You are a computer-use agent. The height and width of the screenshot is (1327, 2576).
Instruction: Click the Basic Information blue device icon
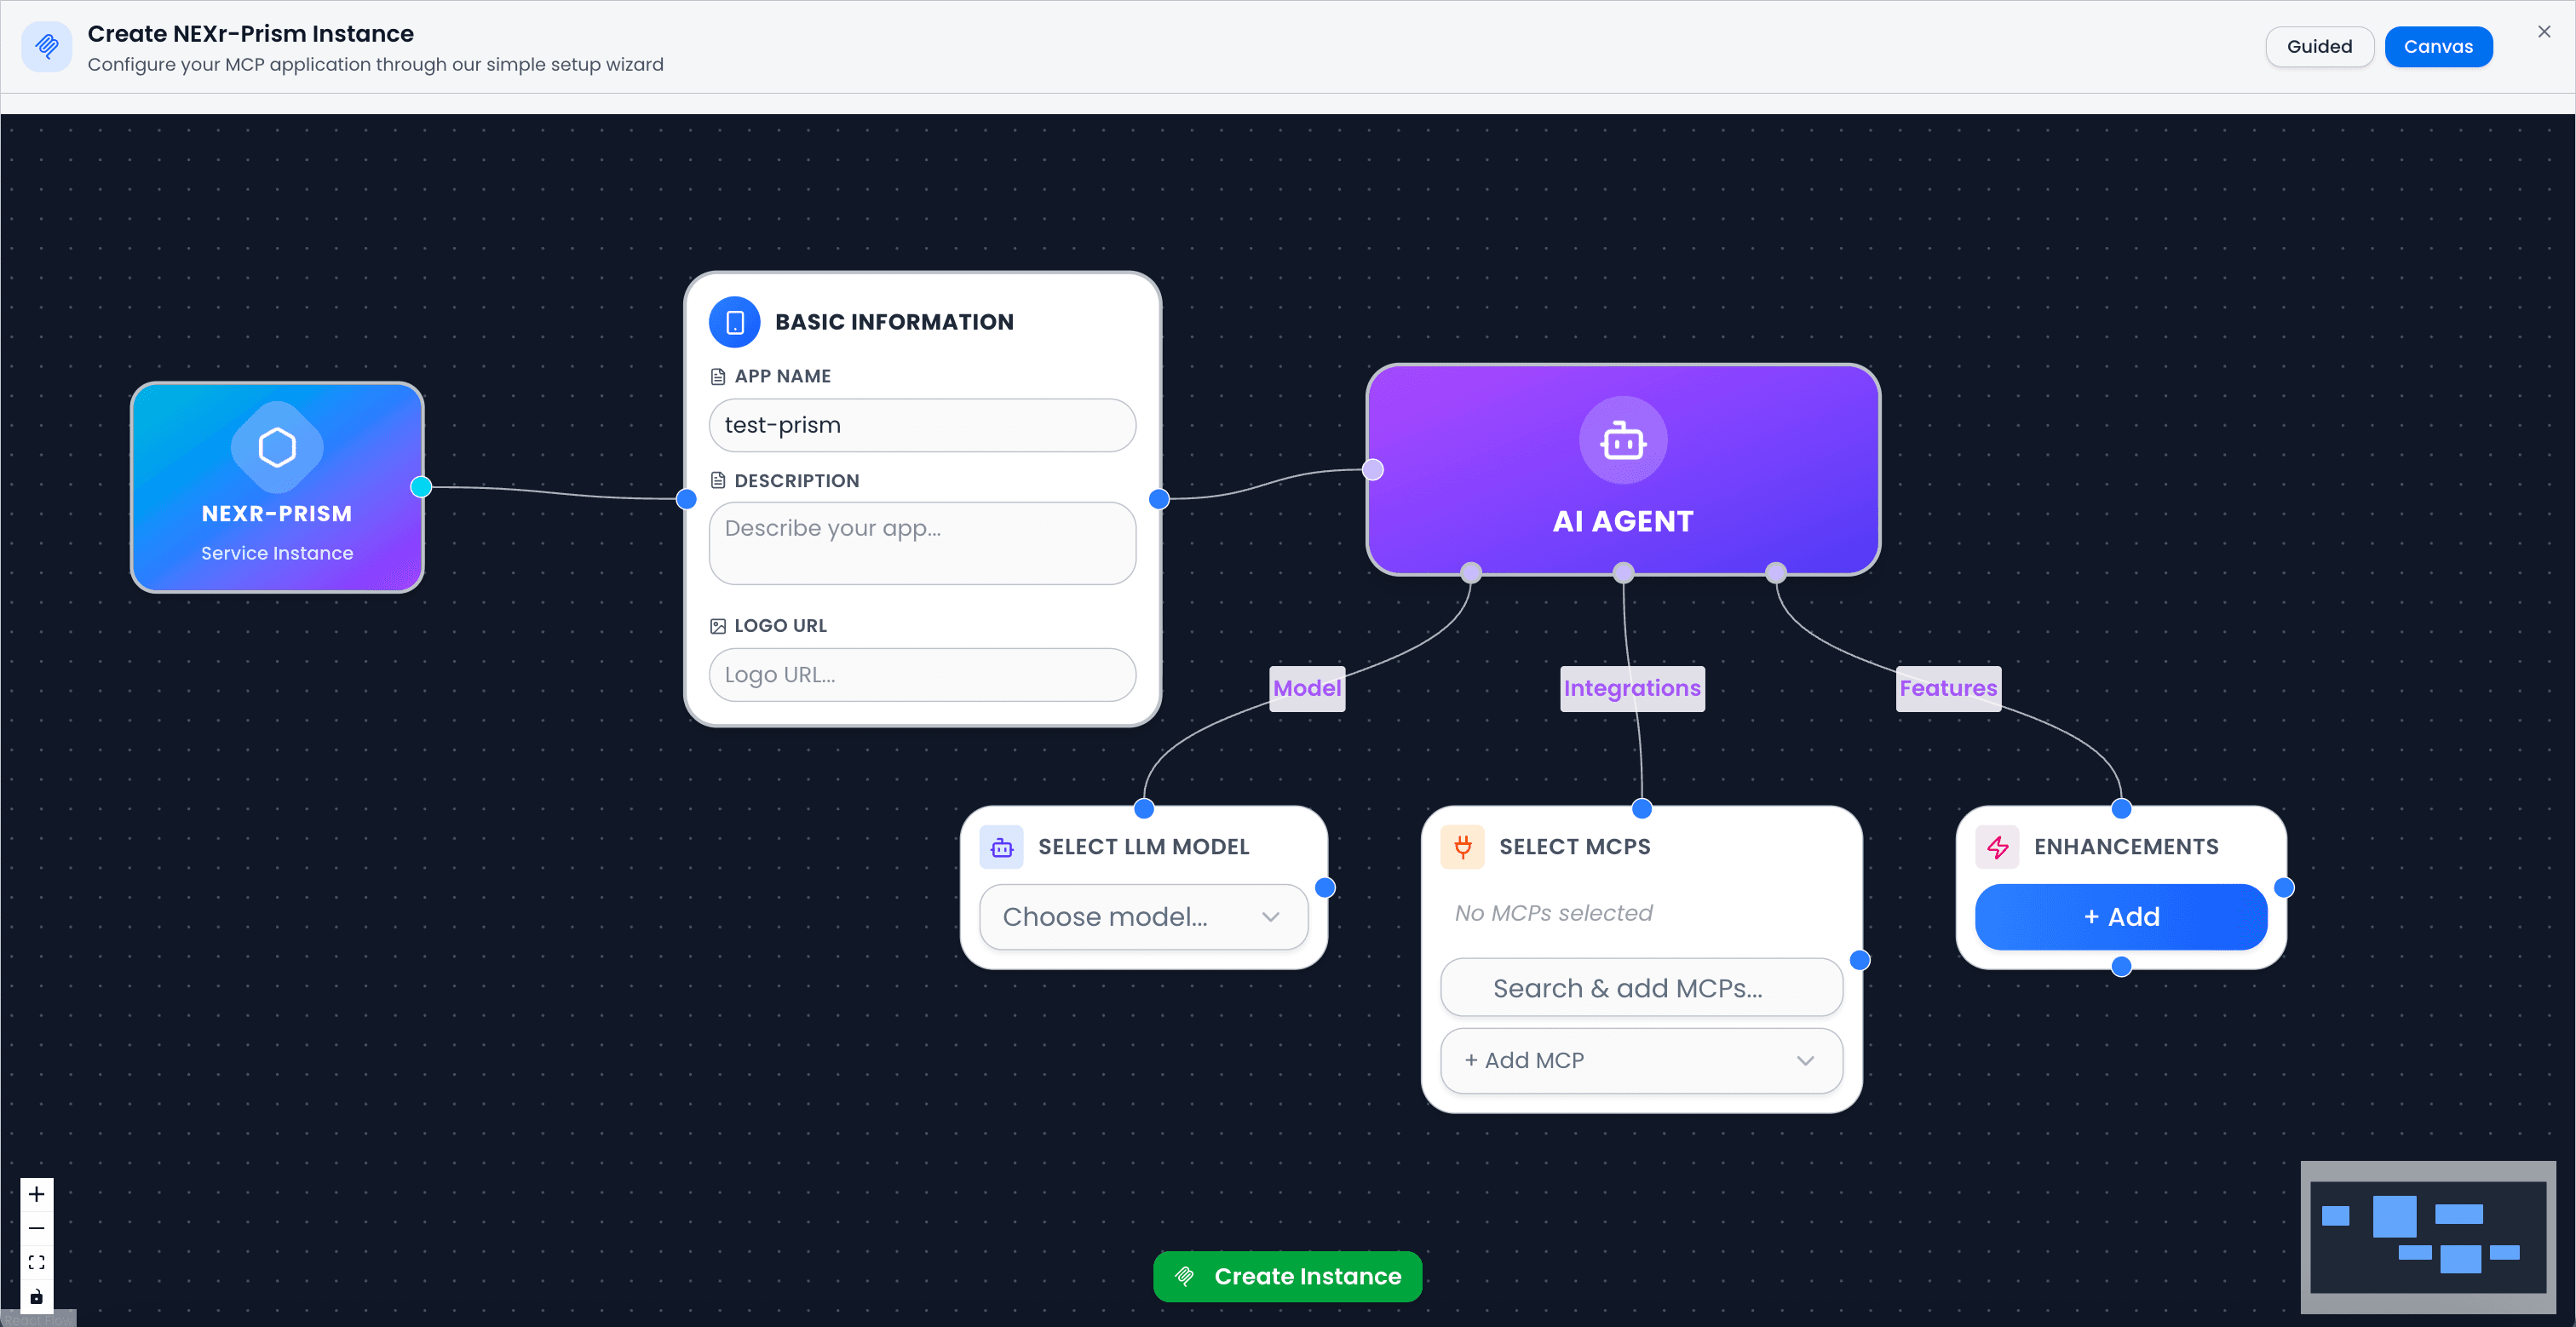pos(734,322)
